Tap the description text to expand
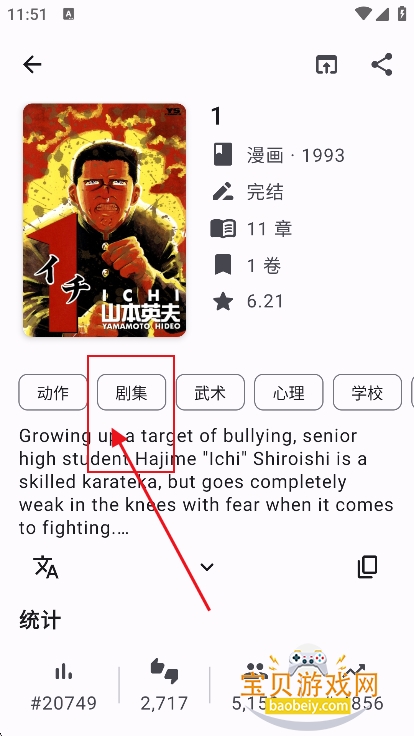Viewport: 414px width, 736px height. pos(206,482)
